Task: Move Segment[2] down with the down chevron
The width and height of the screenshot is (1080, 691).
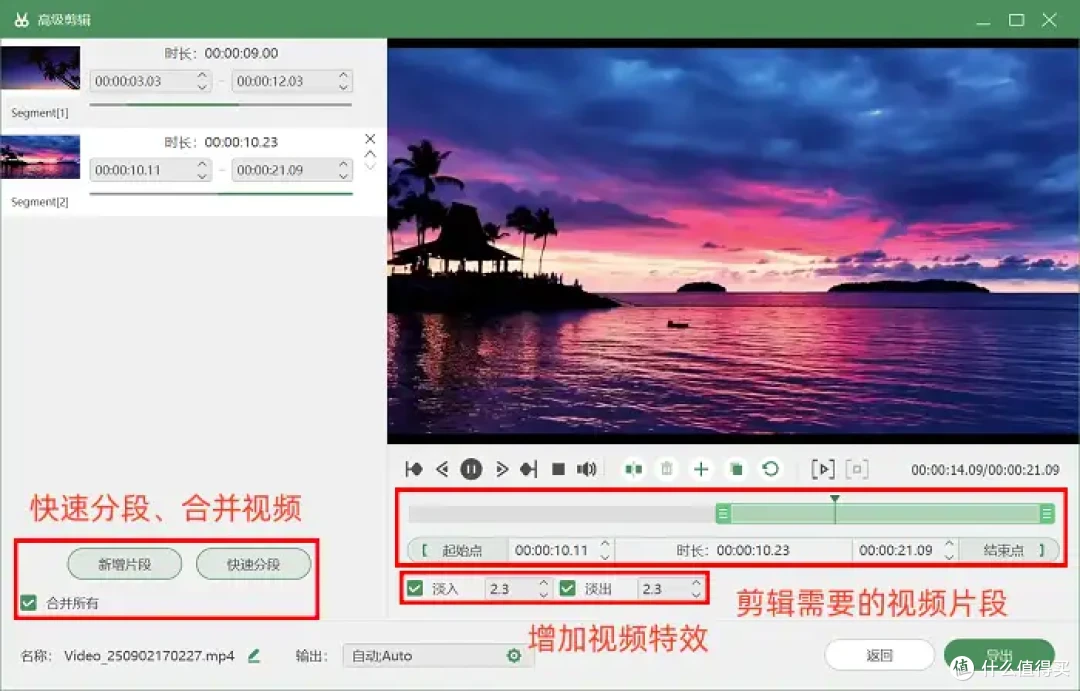Action: (x=370, y=166)
